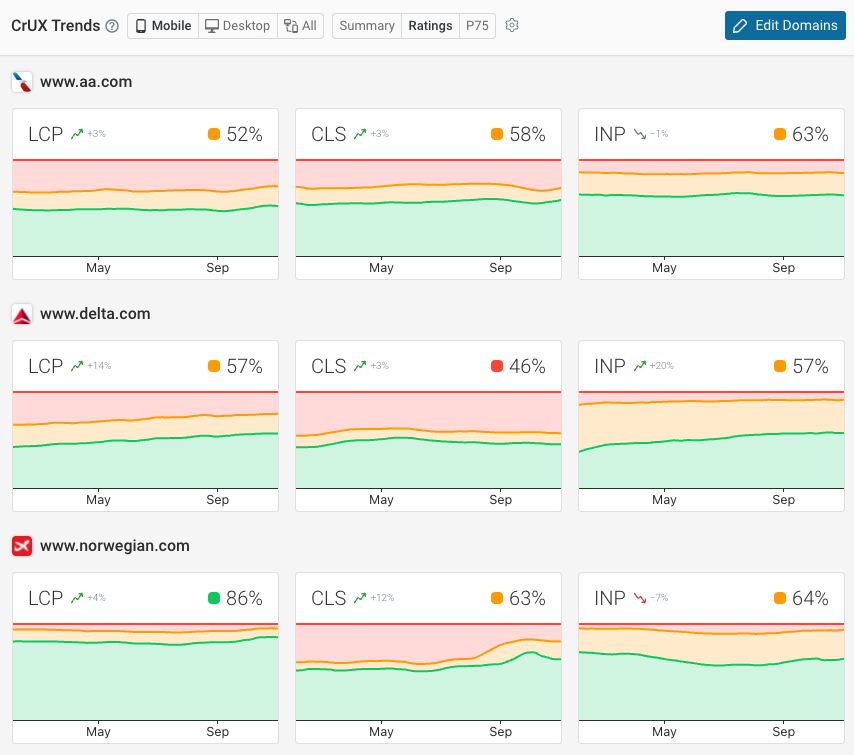This screenshot has width=854, height=755.
Task: Click the Delta airlines favicon
Action: pyautogui.click(x=22, y=313)
